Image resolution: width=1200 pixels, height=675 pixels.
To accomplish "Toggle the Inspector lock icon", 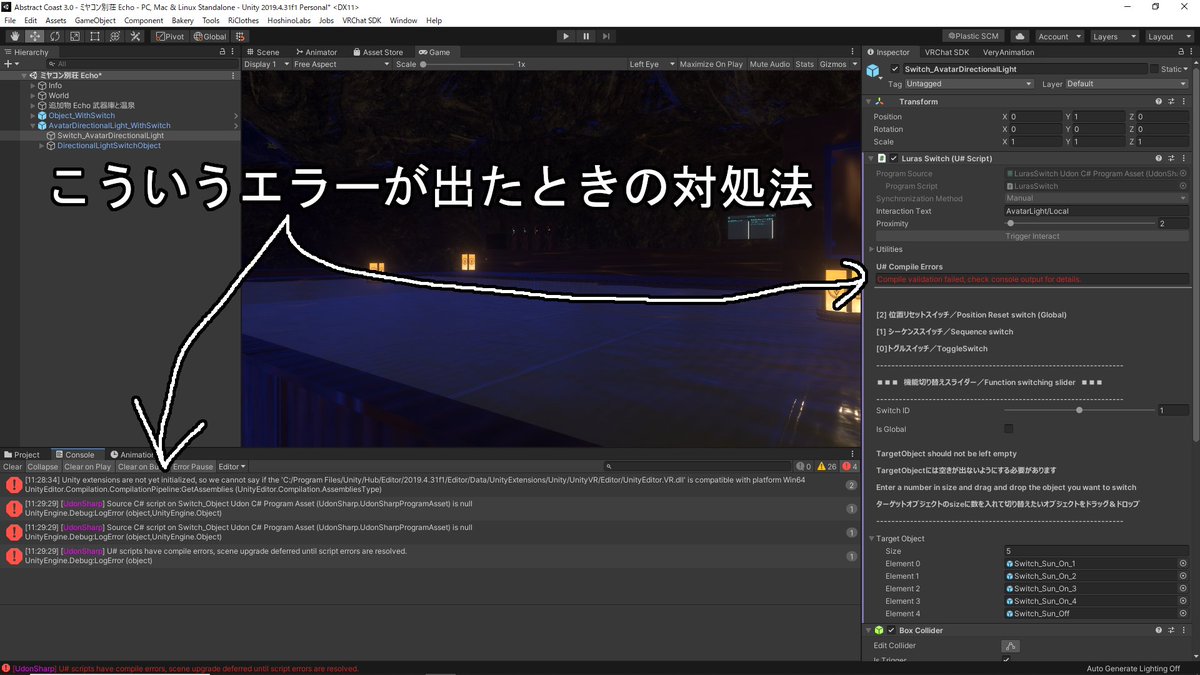I will [x=1181, y=51].
